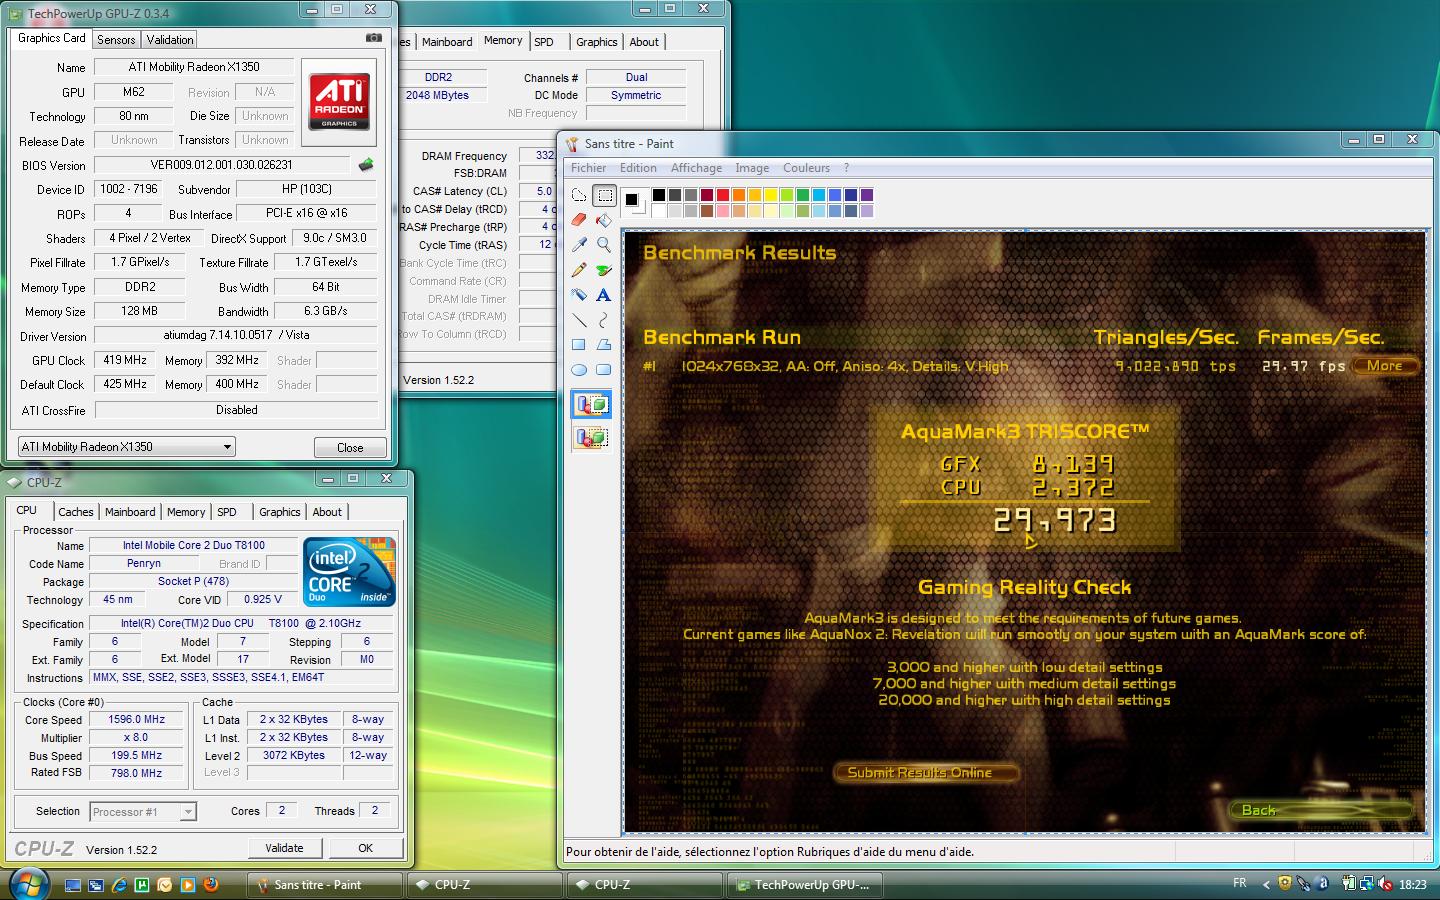The width and height of the screenshot is (1440, 900).
Task: Open the ? help menu in Paint
Action: [x=846, y=168]
